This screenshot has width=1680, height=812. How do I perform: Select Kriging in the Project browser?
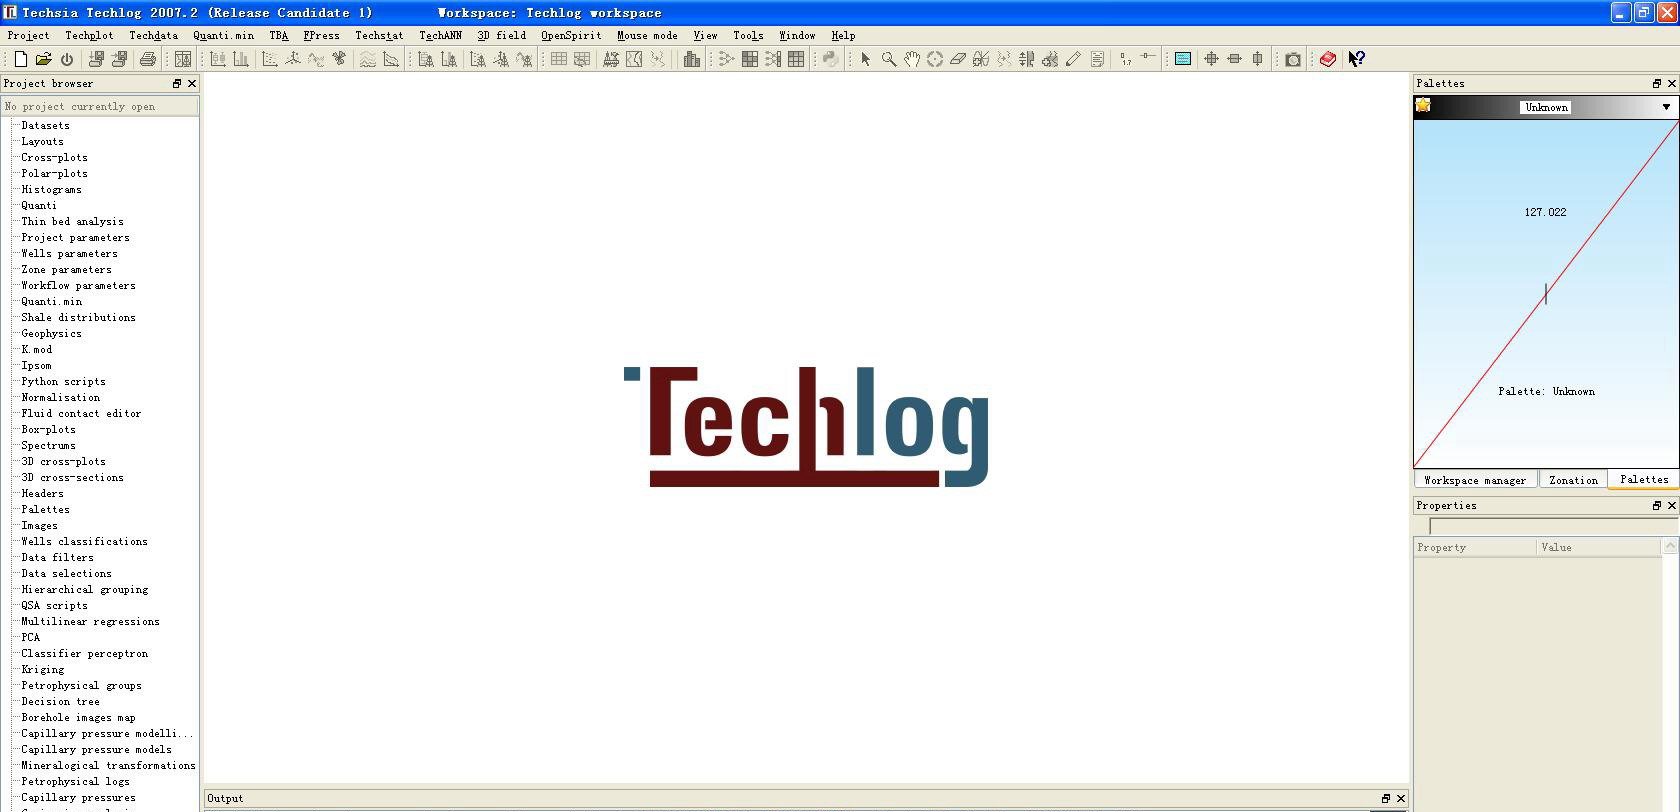[x=42, y=670]
